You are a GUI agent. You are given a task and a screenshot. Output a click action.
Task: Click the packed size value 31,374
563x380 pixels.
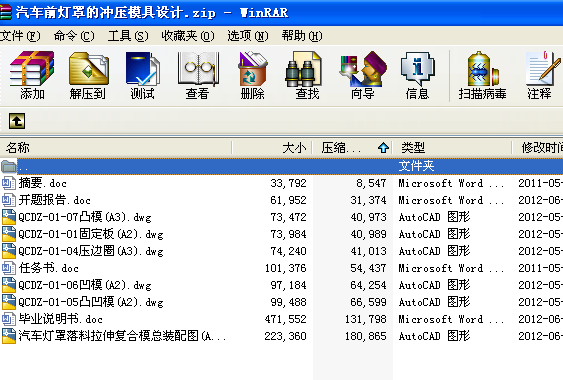click(x=368, y=200)
